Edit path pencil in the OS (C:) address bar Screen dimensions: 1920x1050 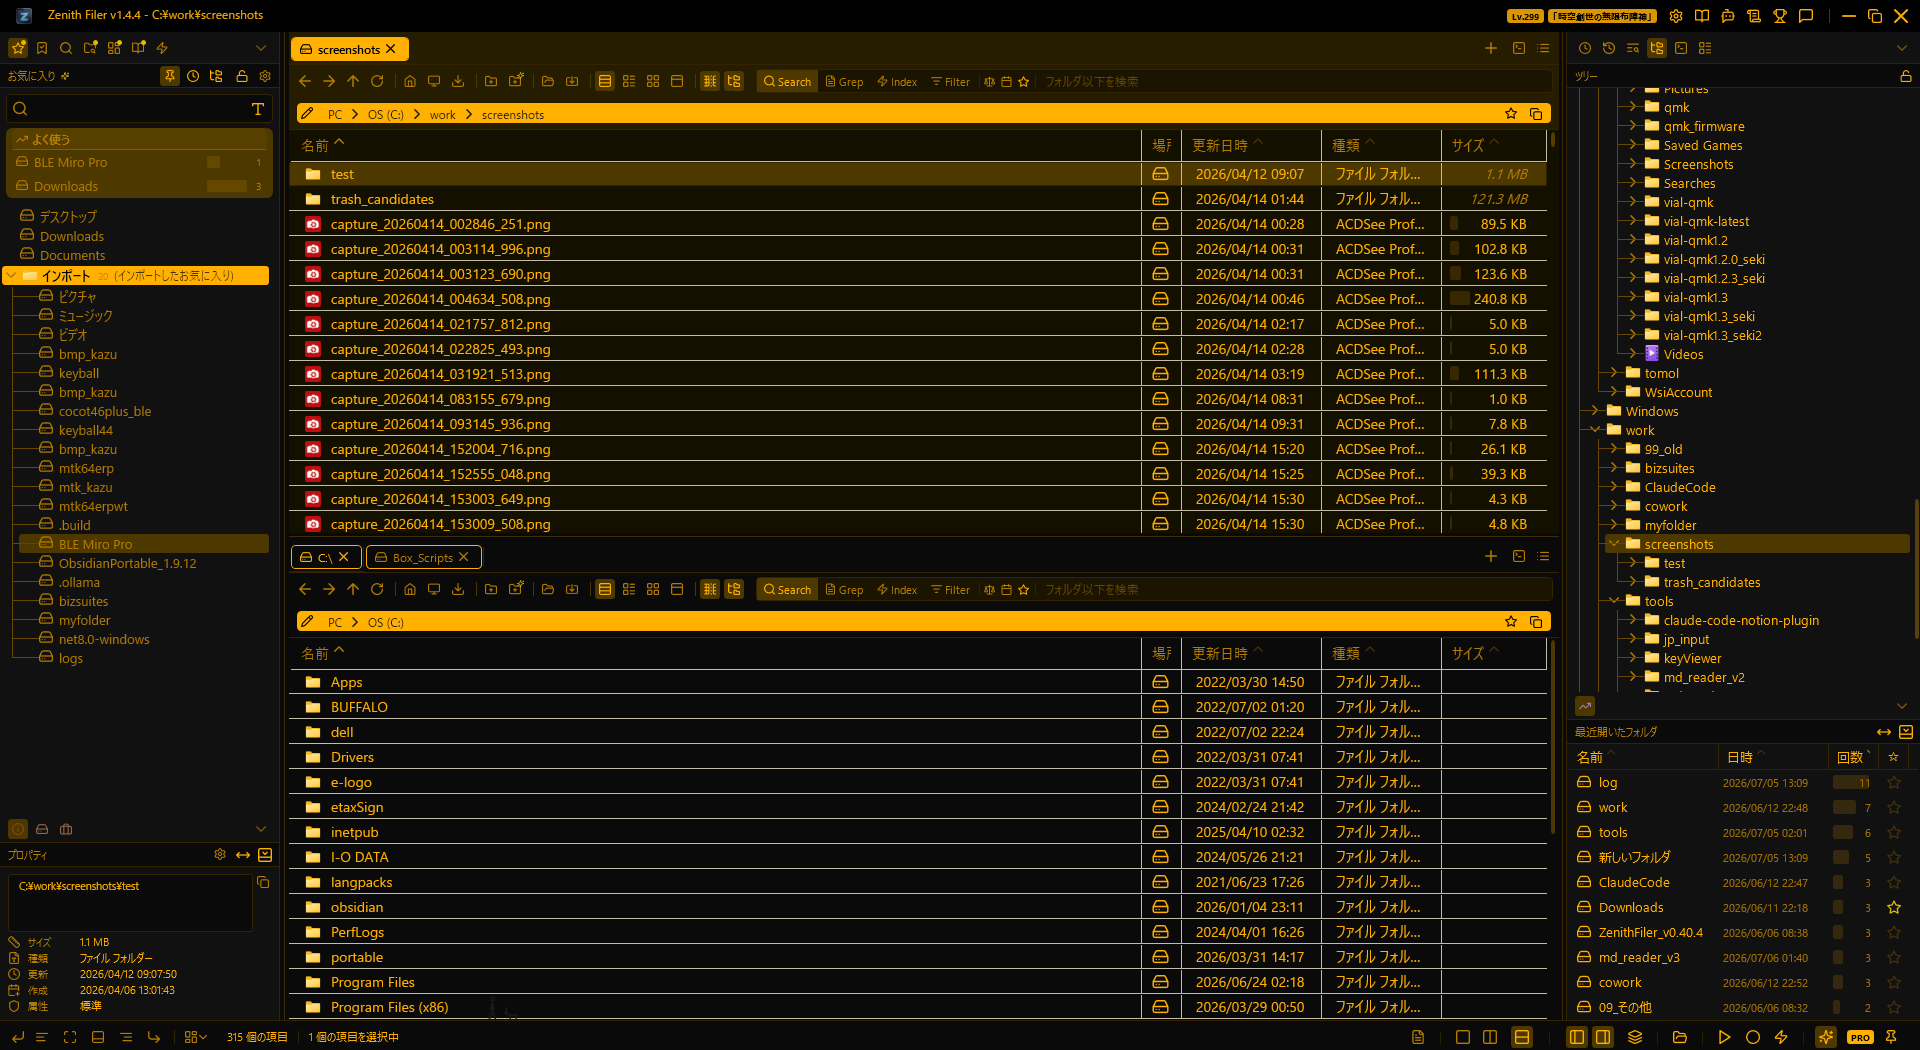308,622
